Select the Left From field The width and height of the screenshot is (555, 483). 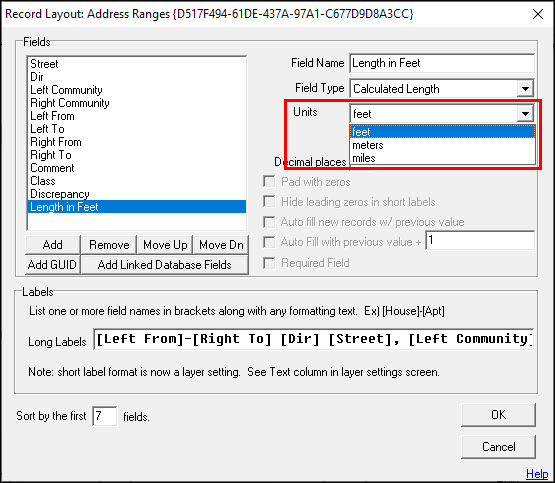(137, 116)
